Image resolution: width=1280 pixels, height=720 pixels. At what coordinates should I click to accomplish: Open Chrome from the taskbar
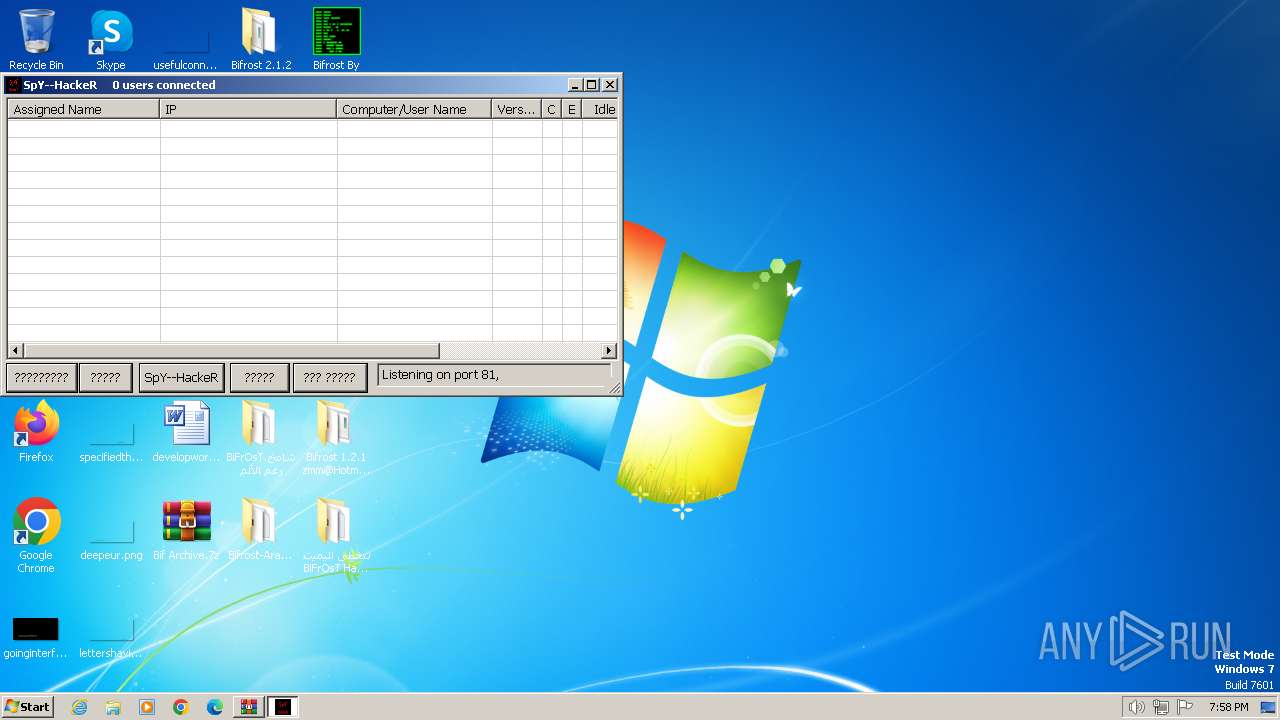point(181,707)
